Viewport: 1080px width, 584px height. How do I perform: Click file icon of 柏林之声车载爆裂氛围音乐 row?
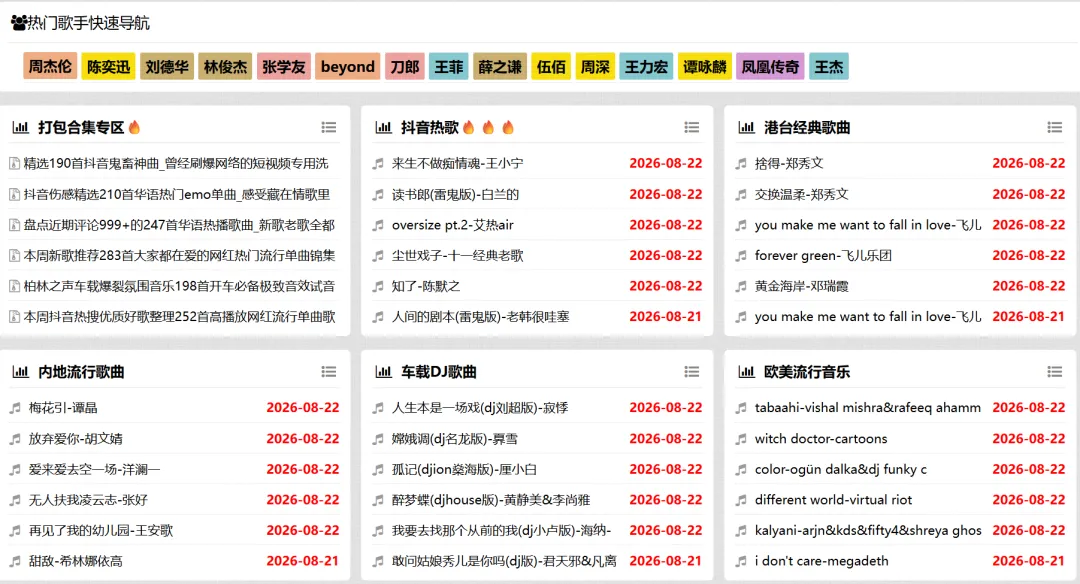pos(14,286)
